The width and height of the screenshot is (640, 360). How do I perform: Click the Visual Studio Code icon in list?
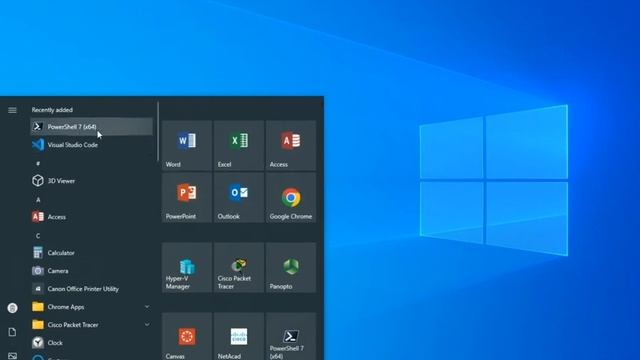[38, 145]
